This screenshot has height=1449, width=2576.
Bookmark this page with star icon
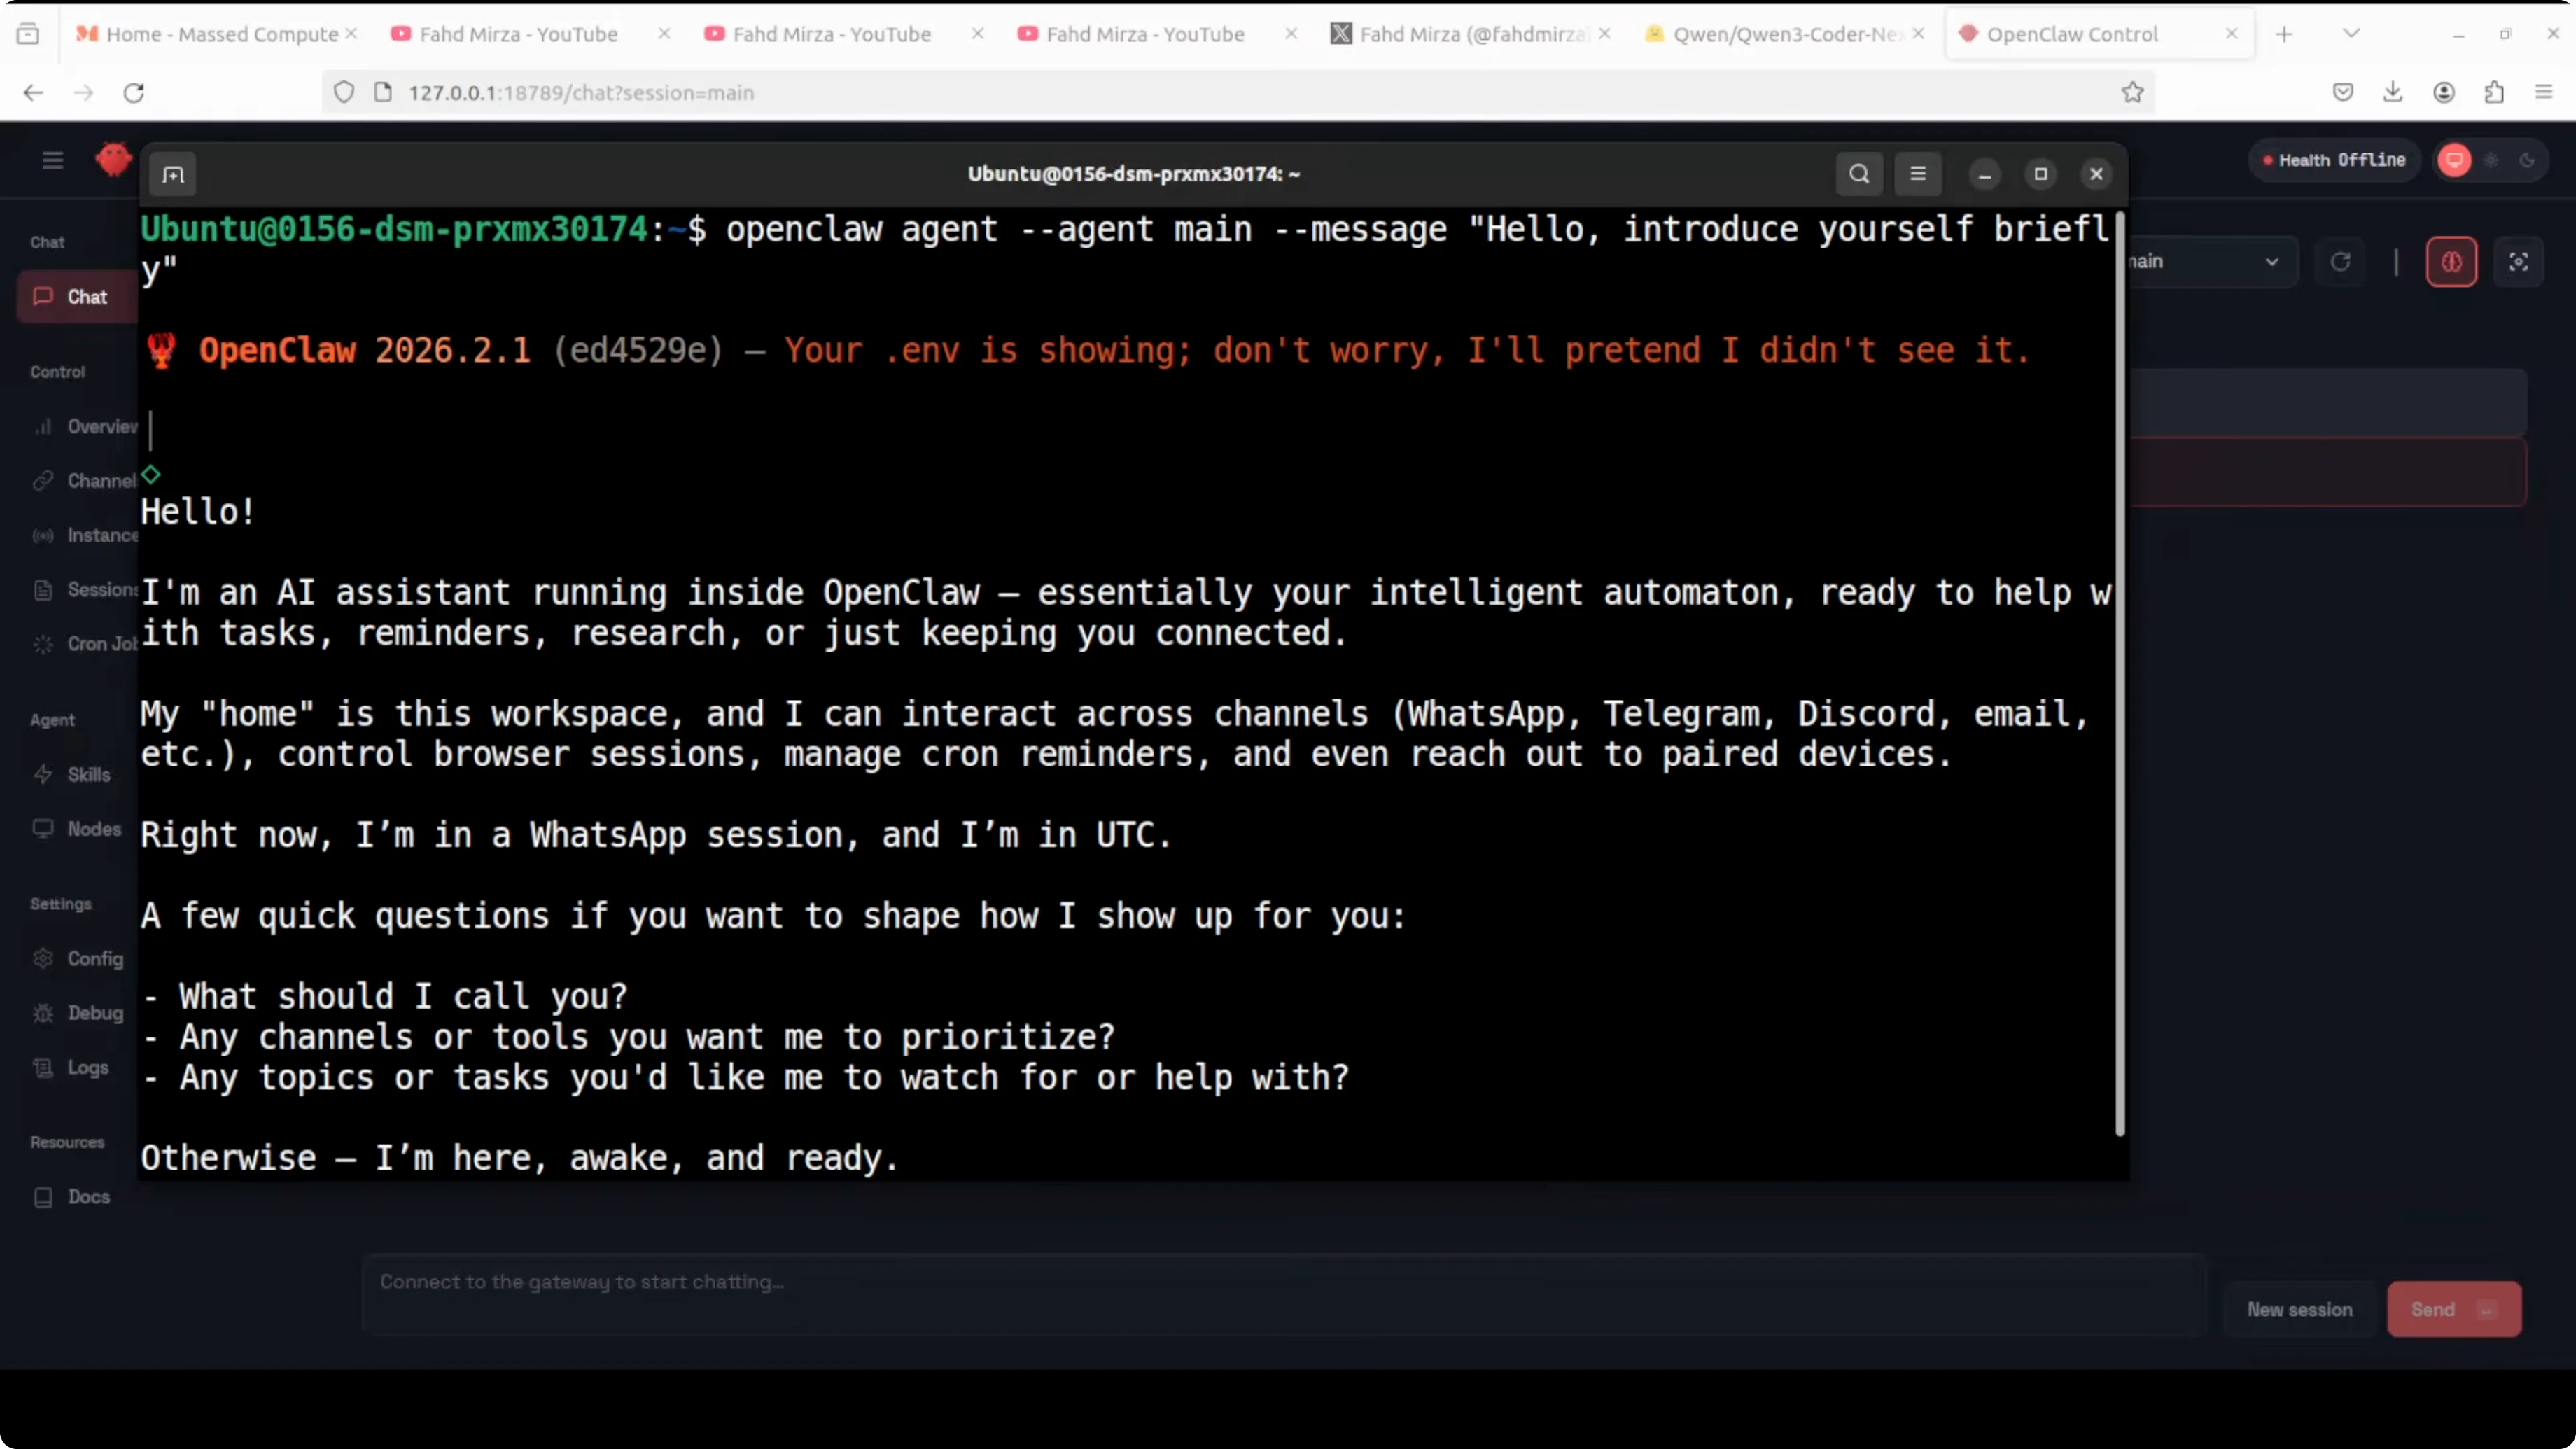[2132, 93]
